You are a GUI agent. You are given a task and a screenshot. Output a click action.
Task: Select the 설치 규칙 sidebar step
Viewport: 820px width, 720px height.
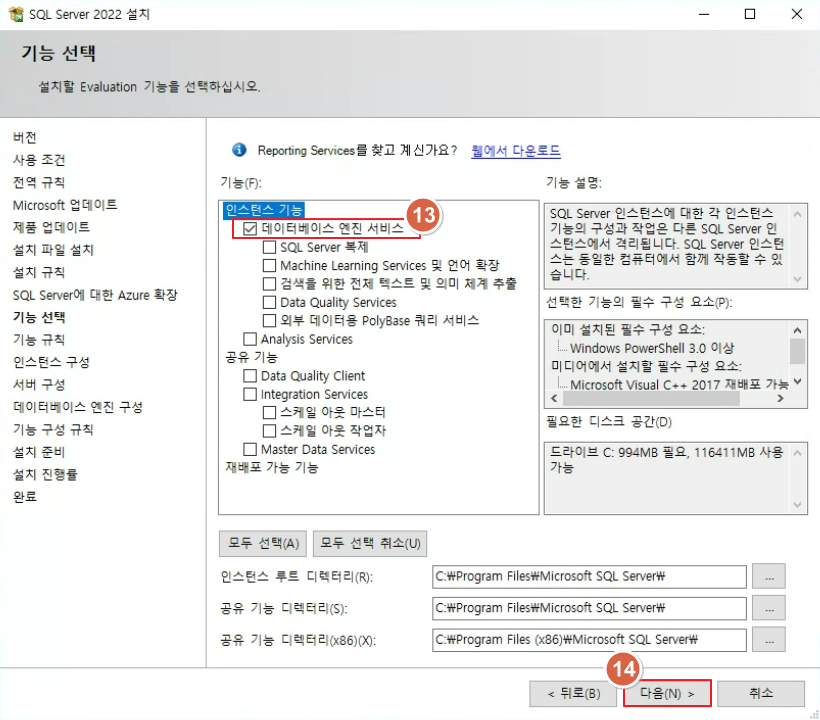[39, 272]
